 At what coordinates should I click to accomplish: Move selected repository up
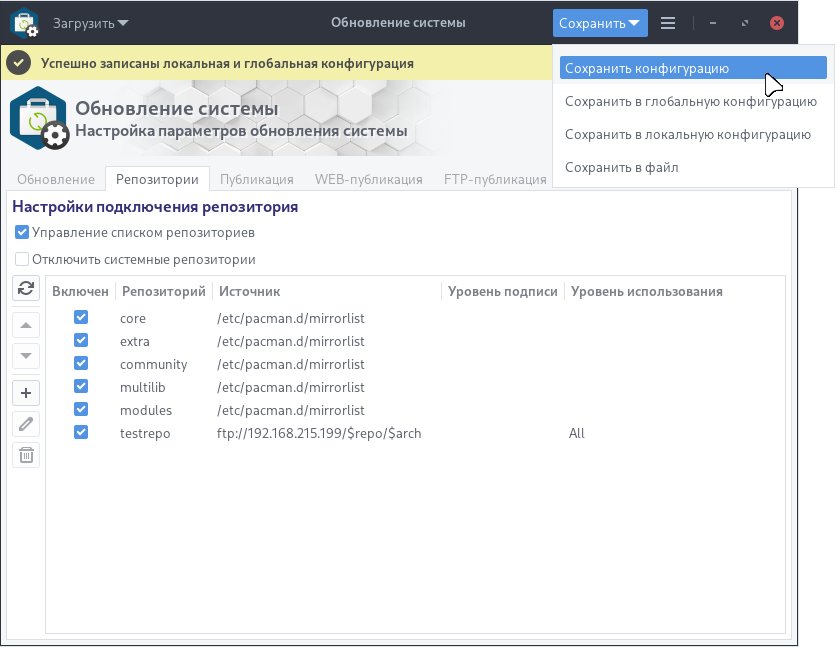(25, 324)
